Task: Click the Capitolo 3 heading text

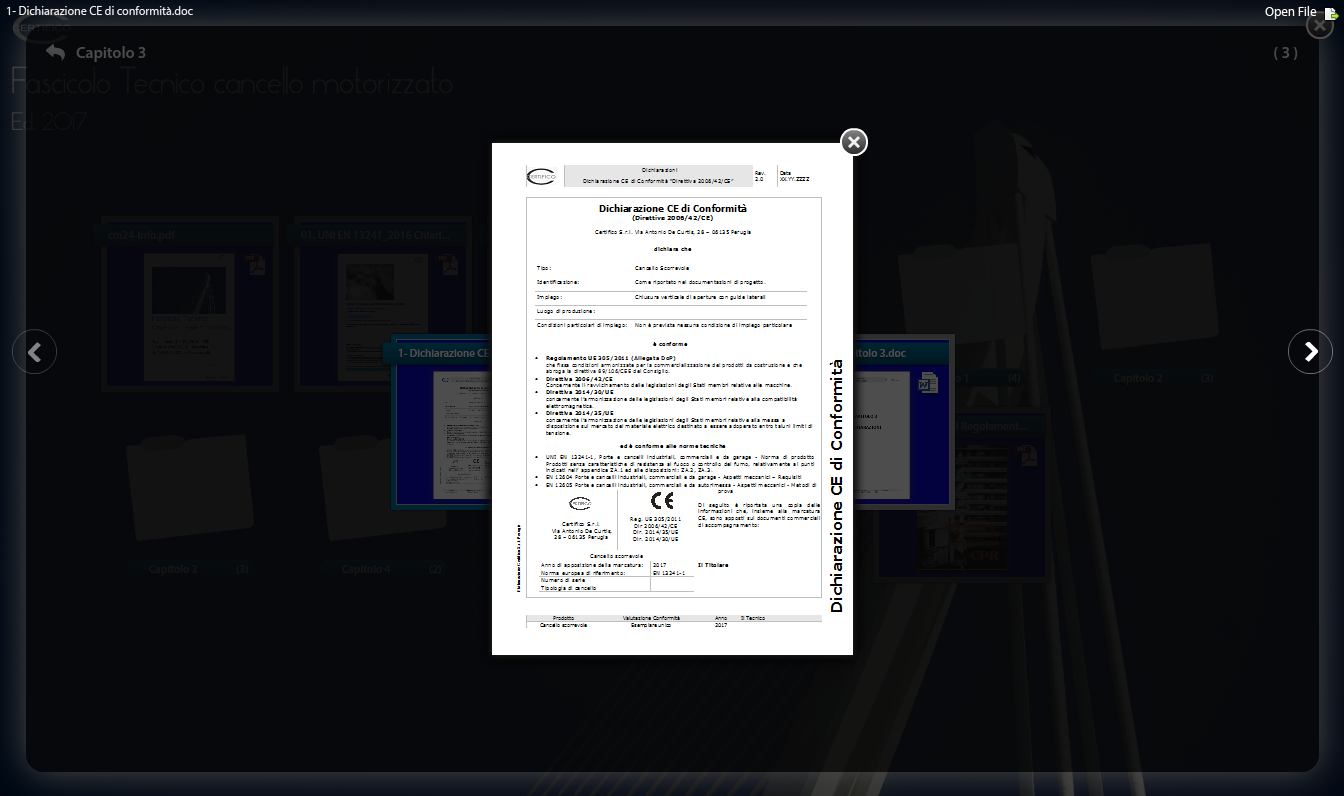Action: click(111, 53)
